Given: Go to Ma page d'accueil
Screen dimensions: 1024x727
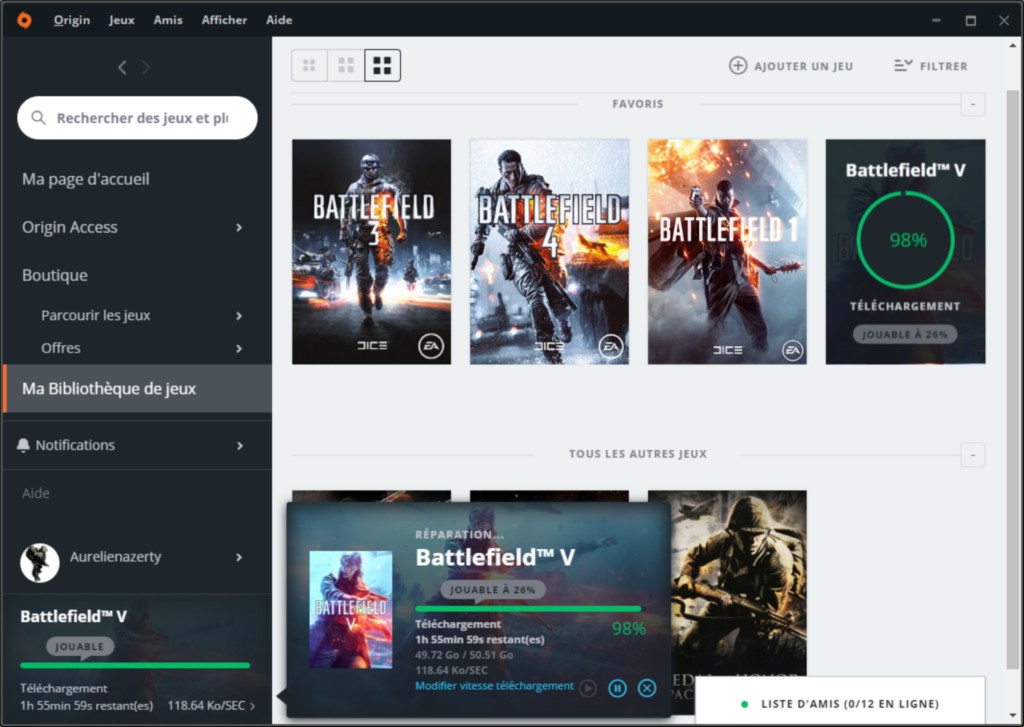Looking at the screenshot, I should 86,179.
